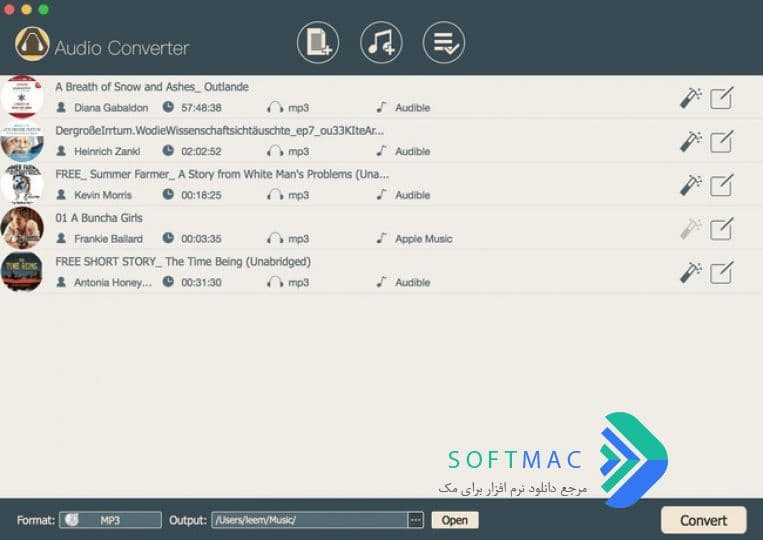Open effects wand for The Time Being row

[690, 272]
